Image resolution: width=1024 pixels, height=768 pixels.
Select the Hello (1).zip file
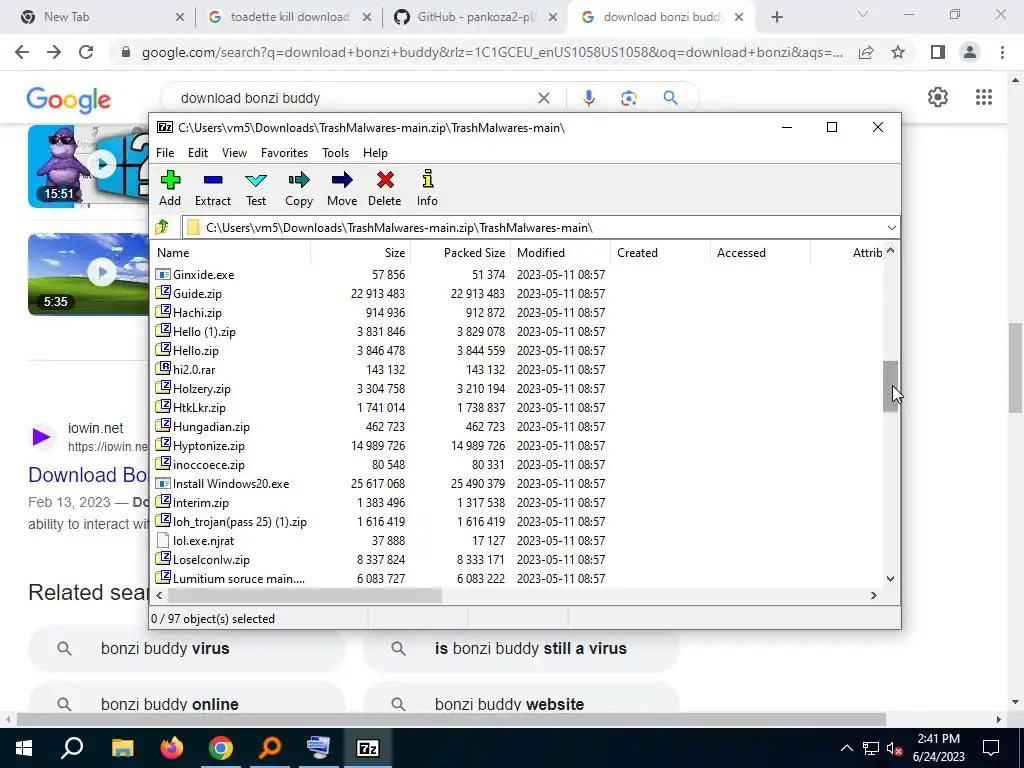pyautogui.click(x=204, y=332)
